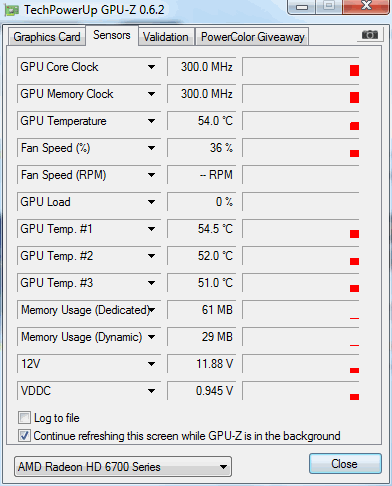The width and height of the screenshot is (392, 486).
Task: Click the GPU-Z title bar app icon
Action: [x=11, y=10]
